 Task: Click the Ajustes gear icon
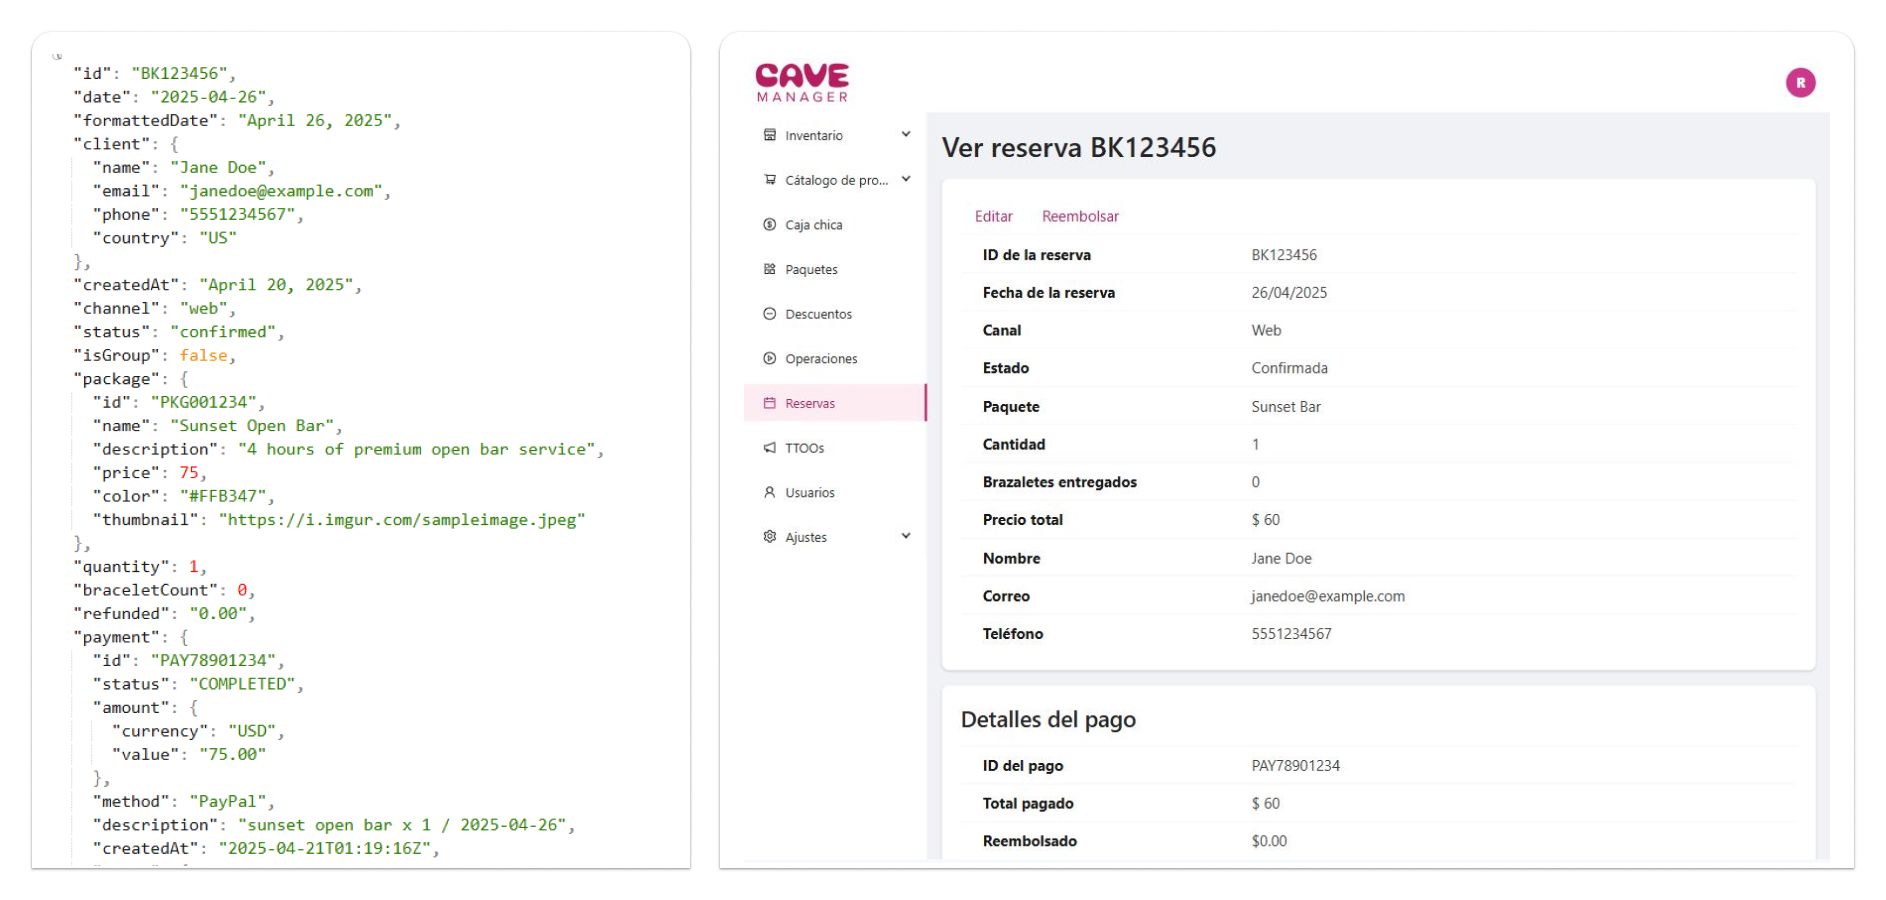tap(769, 537)
